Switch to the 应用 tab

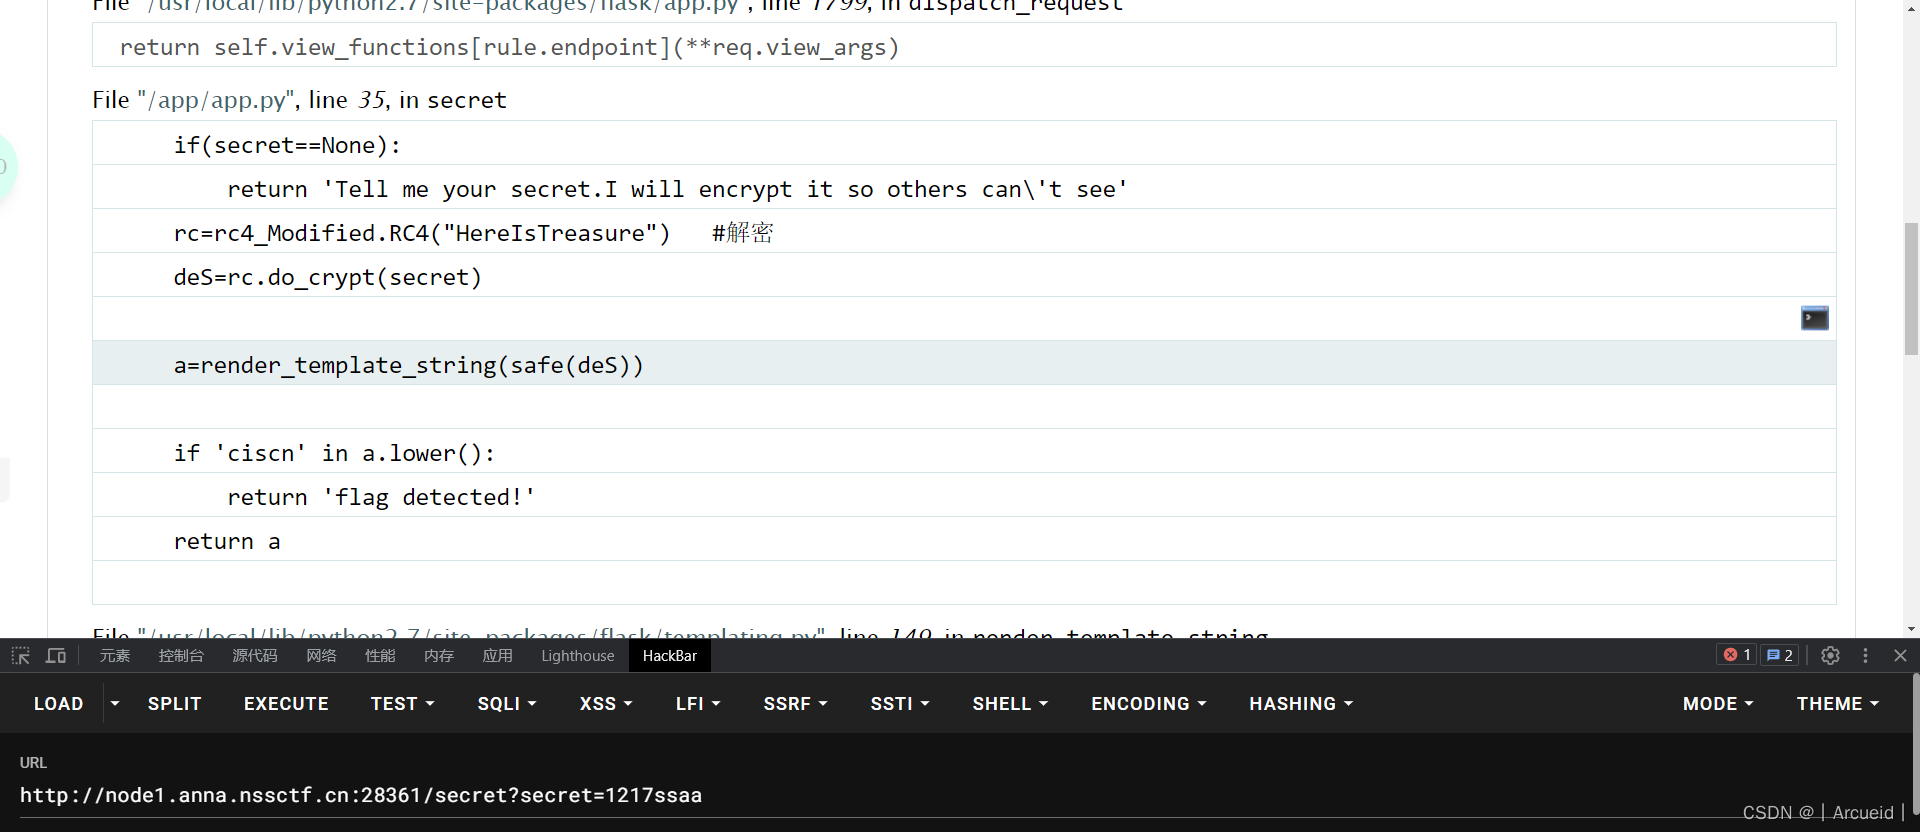coord(498,656)
